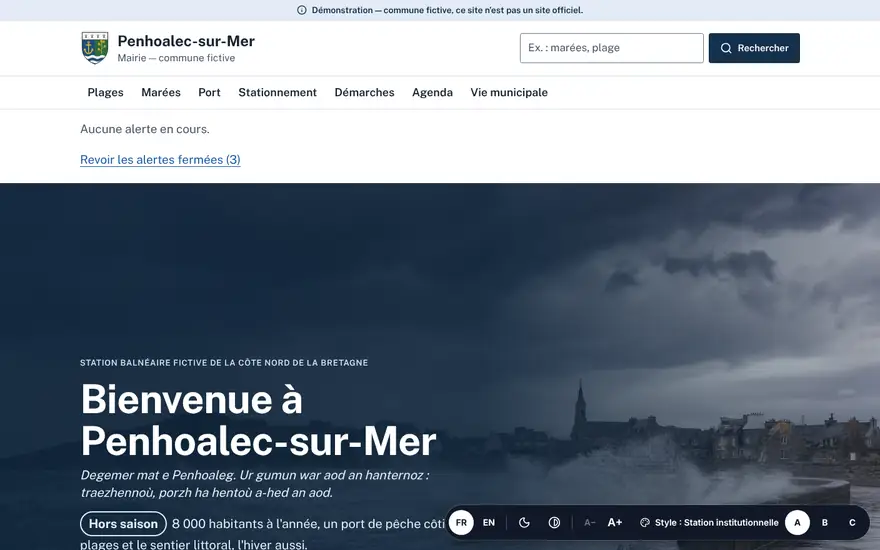Open the Démarches menu item
The height and width of the screenshot is (550, 880).
[x=364, y=93]
